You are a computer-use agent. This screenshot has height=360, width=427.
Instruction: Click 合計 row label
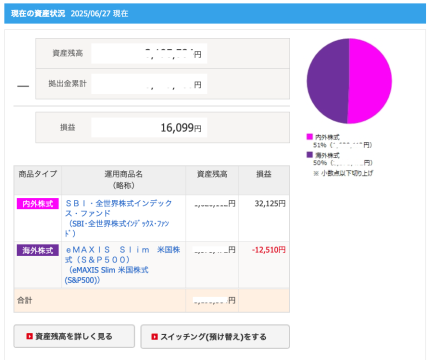[x=25, y=300]
